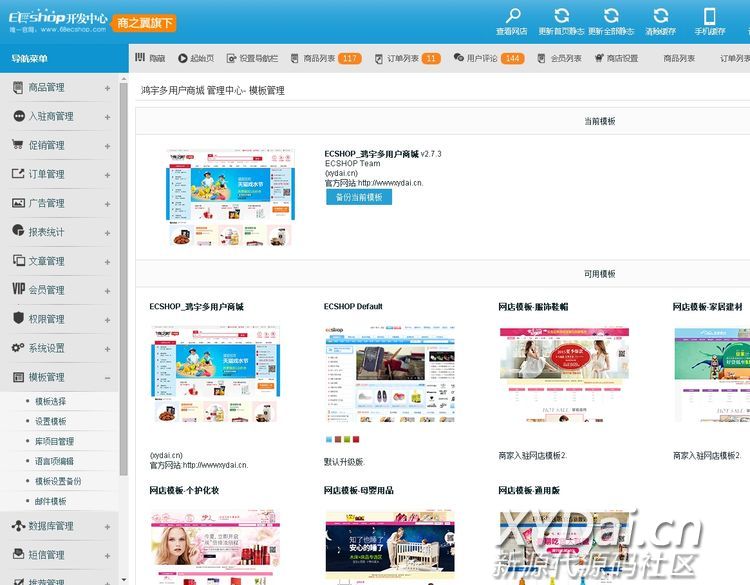
Task: Expand 会员管理 with its plus sign
Action: [x=108, y=291]
